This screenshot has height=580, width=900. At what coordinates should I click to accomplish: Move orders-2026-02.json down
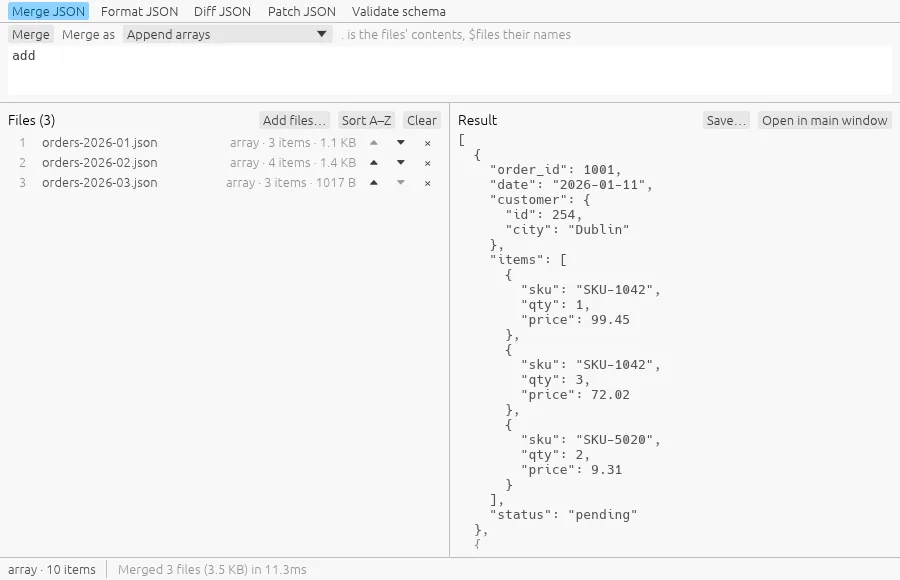pos(401,163)
